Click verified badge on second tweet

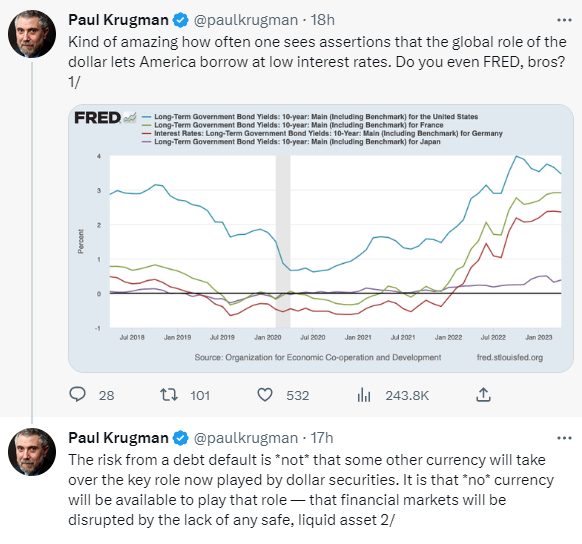coord(181,438)
